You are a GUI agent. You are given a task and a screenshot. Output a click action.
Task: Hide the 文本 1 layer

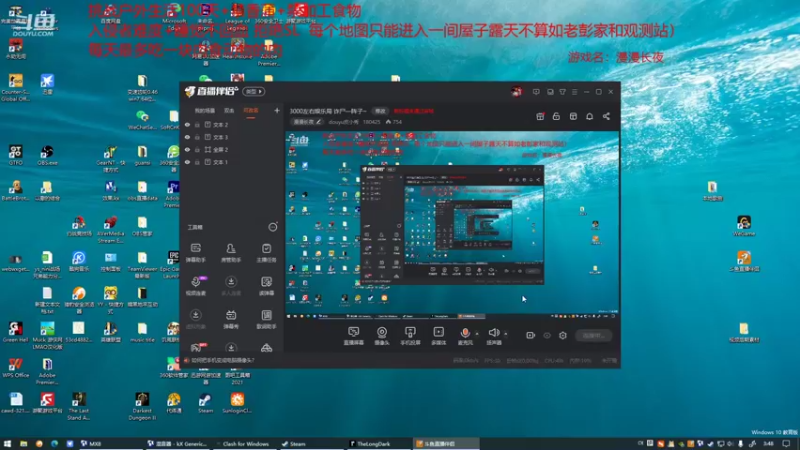187,162
